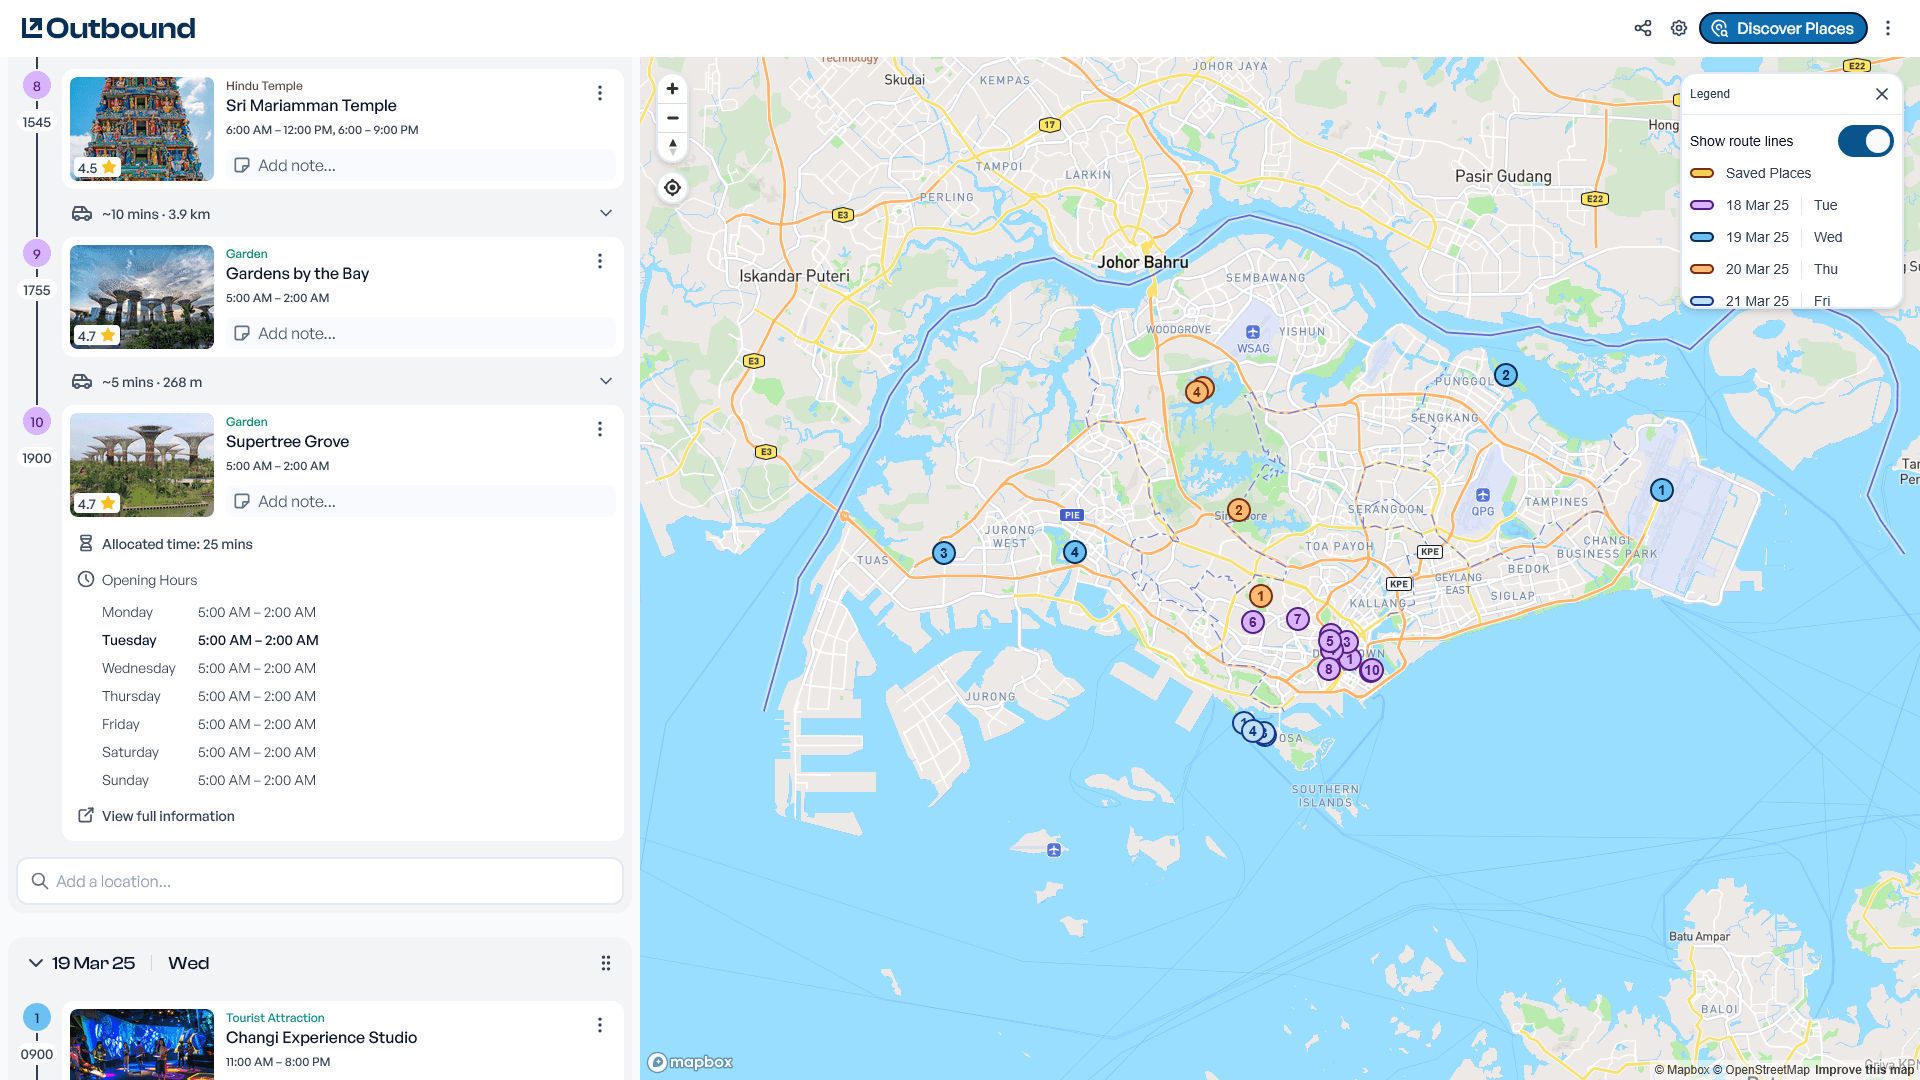Click the Gardens by the Bay title

pos(297,273)
